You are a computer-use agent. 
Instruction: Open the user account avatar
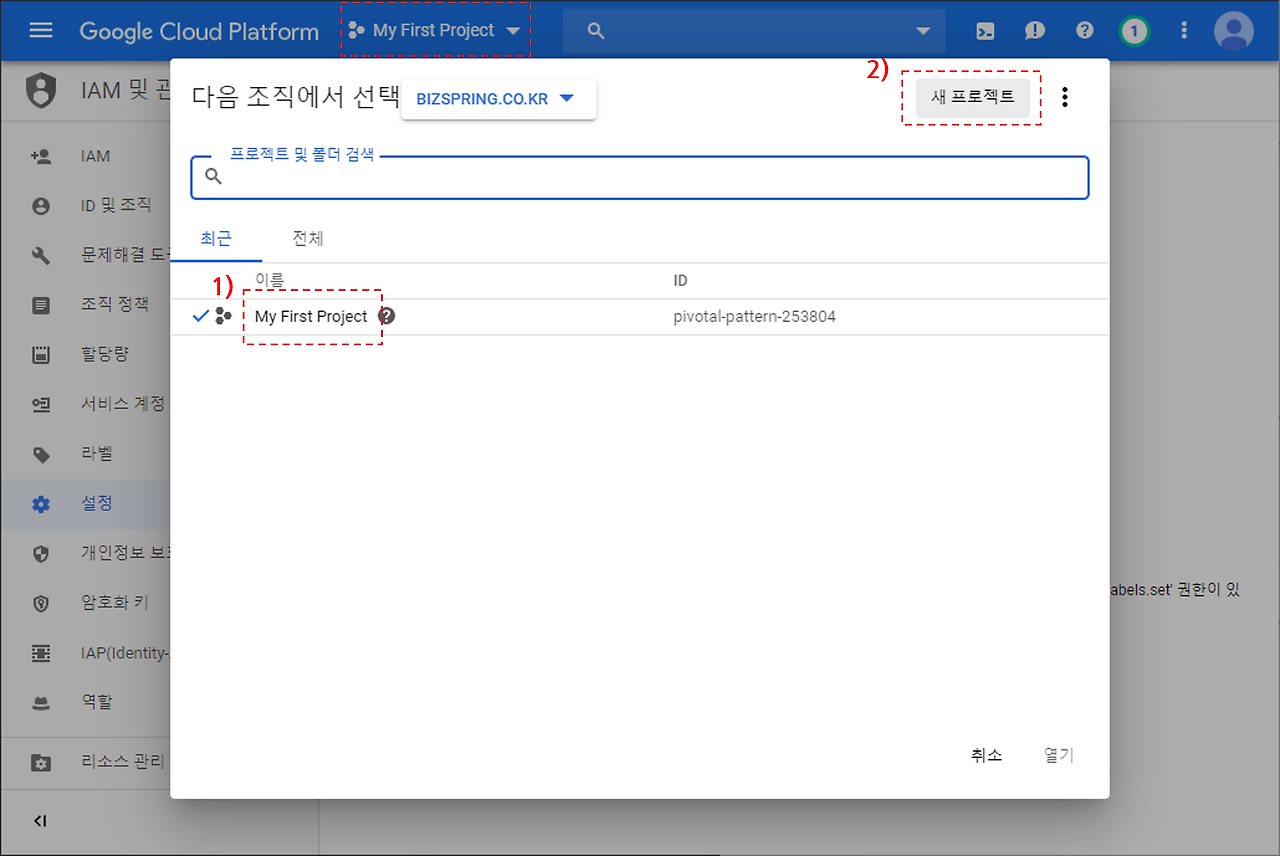coord(1234,31)
